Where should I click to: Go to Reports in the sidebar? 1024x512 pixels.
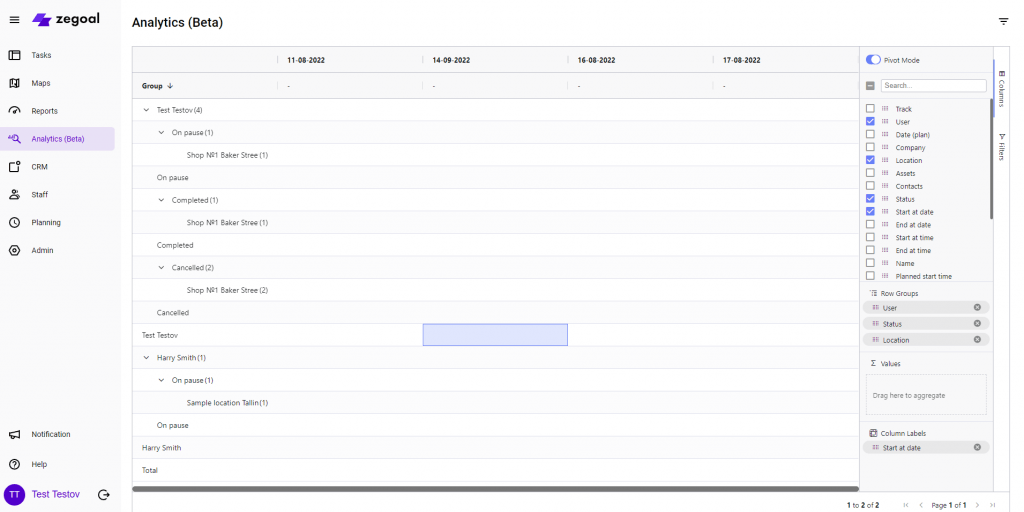[x=44, y=111]
